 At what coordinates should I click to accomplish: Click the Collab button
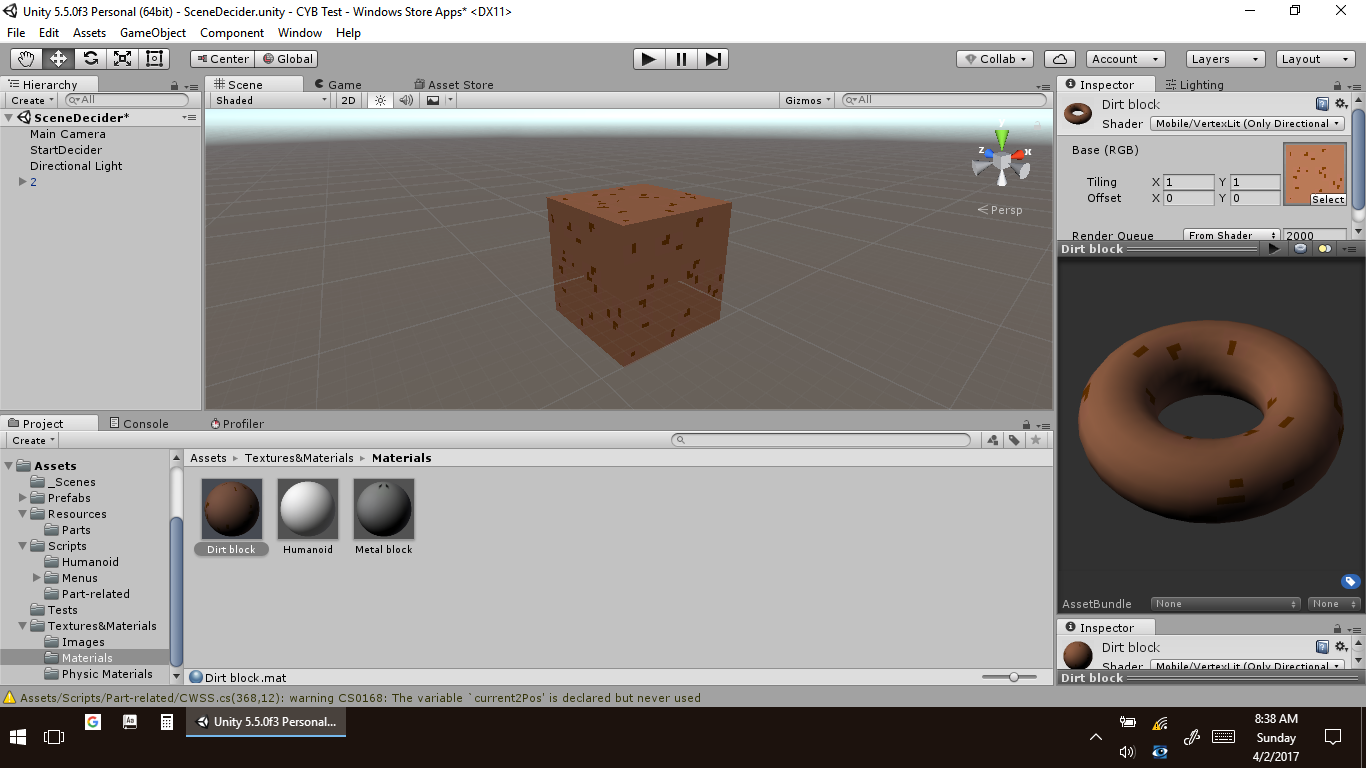point(994,59)
